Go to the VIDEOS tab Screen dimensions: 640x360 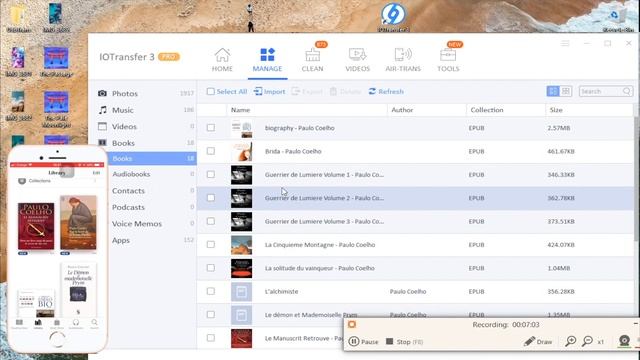(358, 60)
